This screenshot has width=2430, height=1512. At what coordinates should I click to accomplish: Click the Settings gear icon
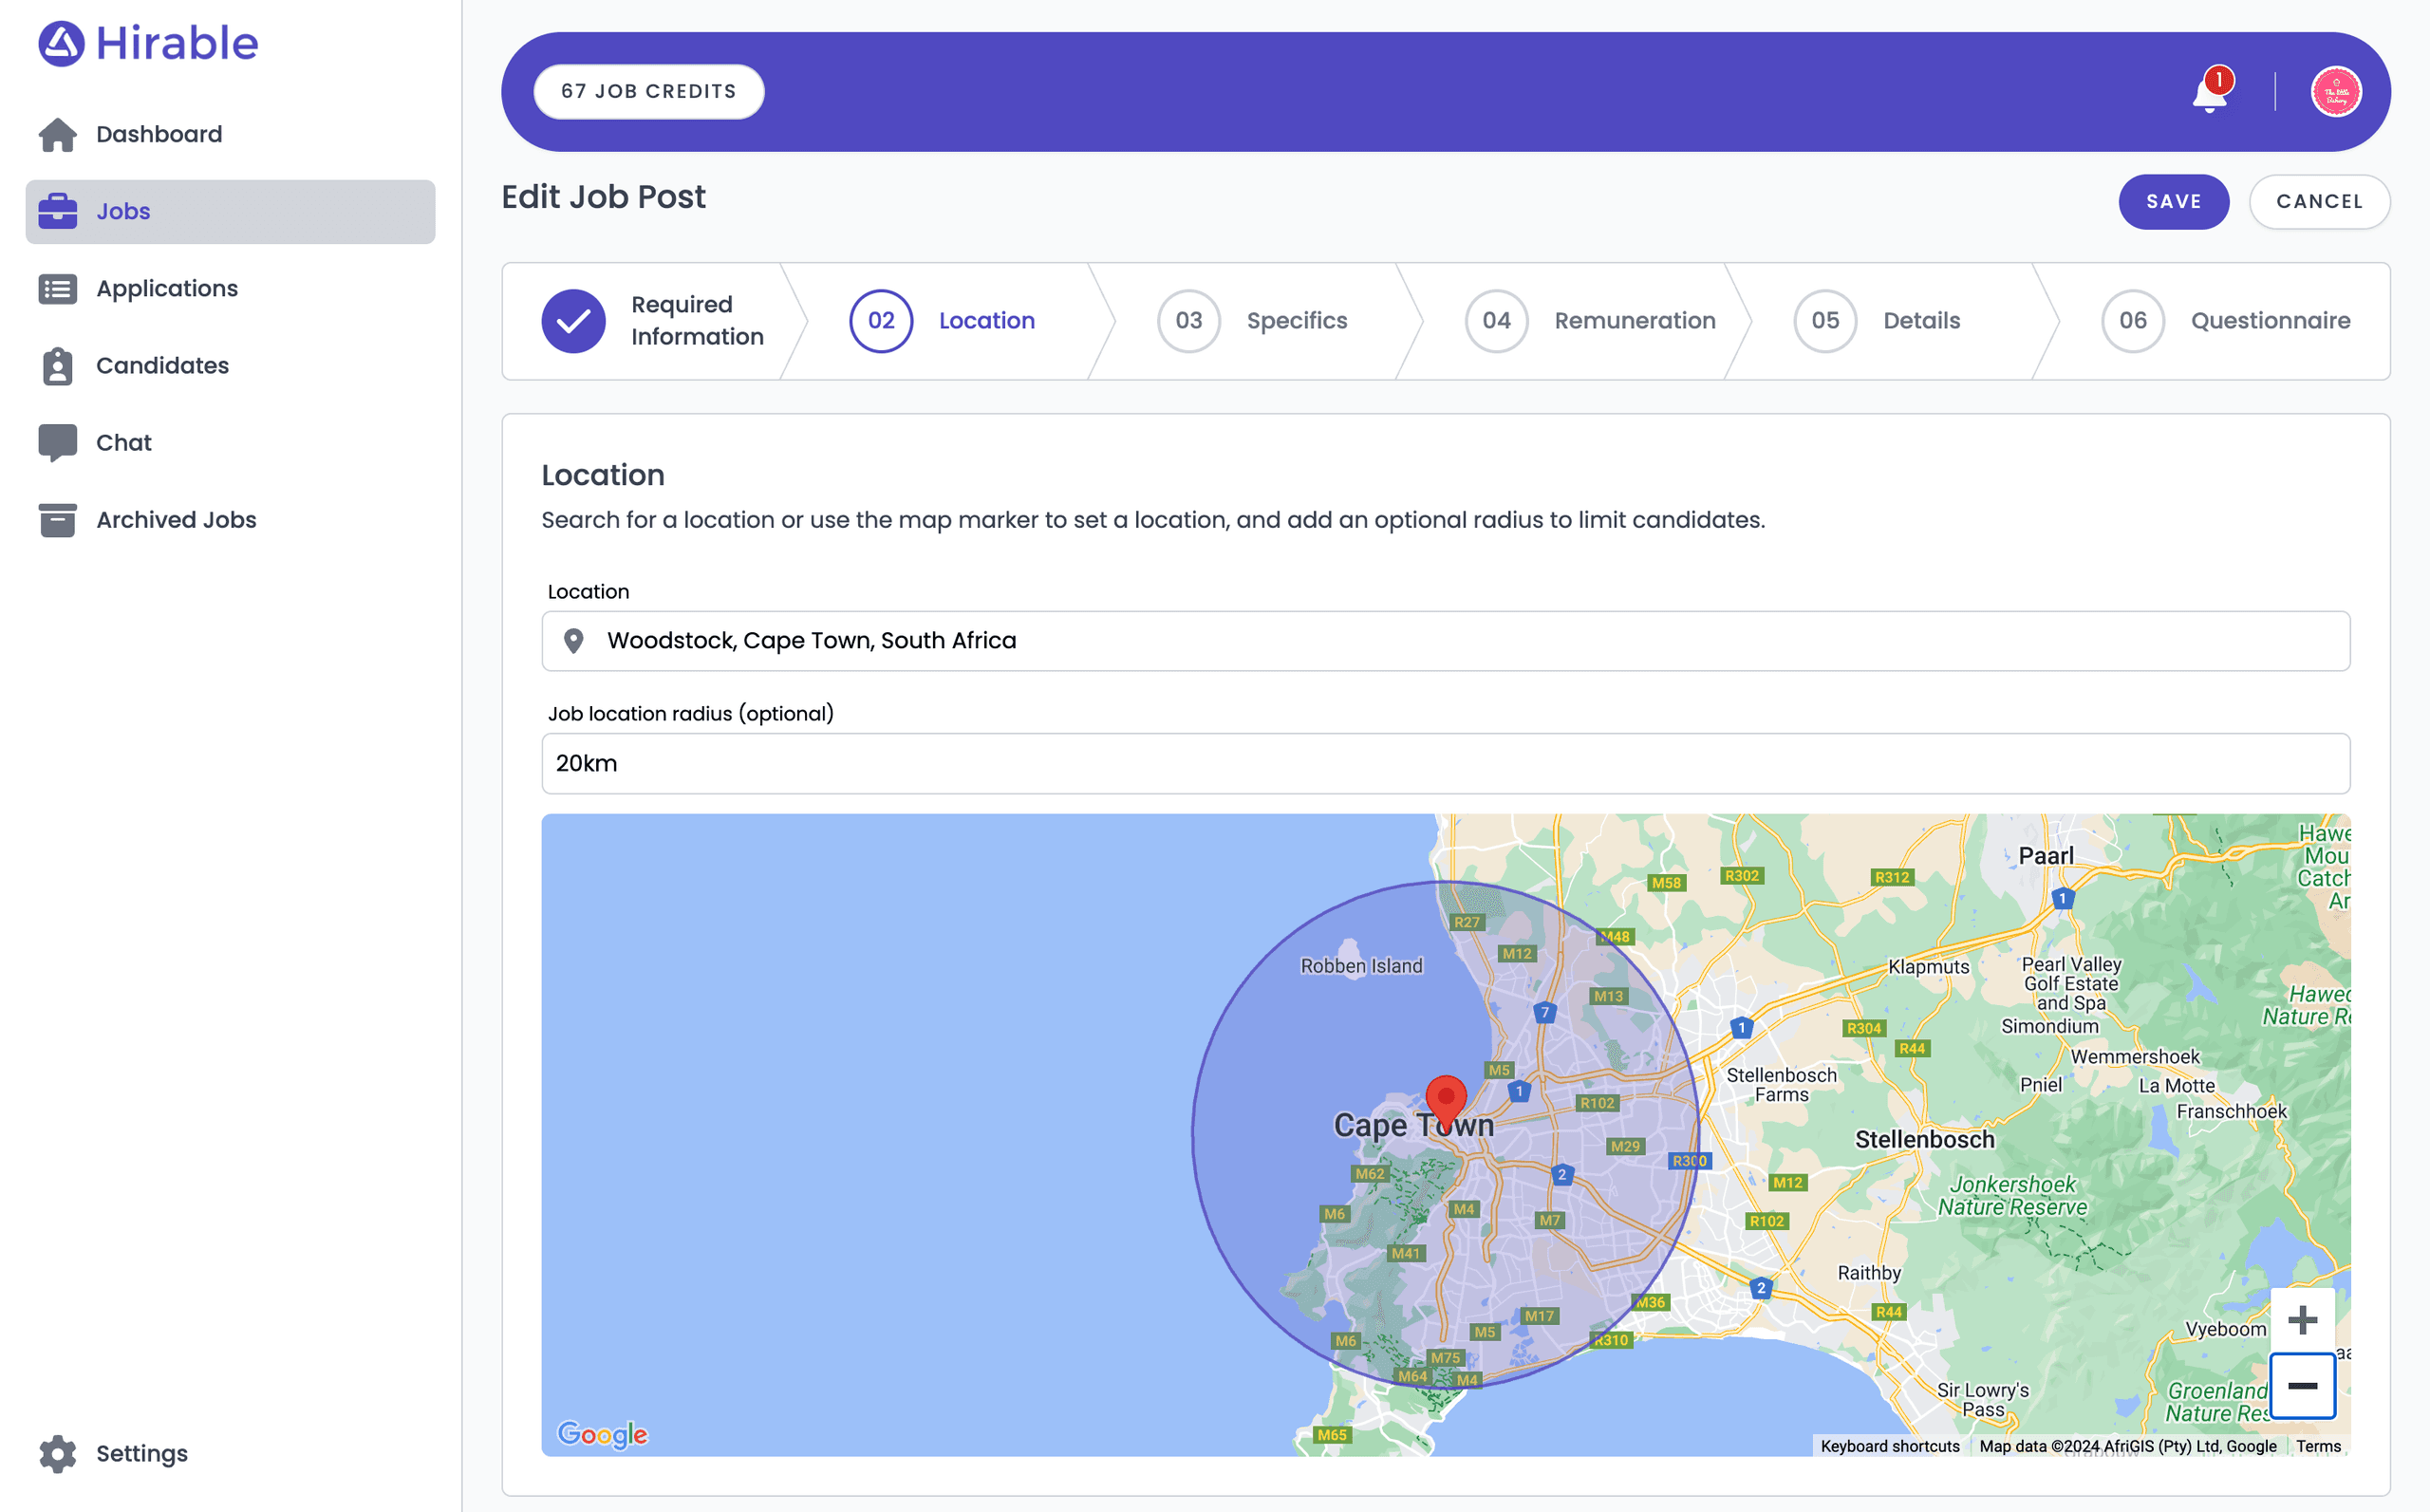[57, 1453]
